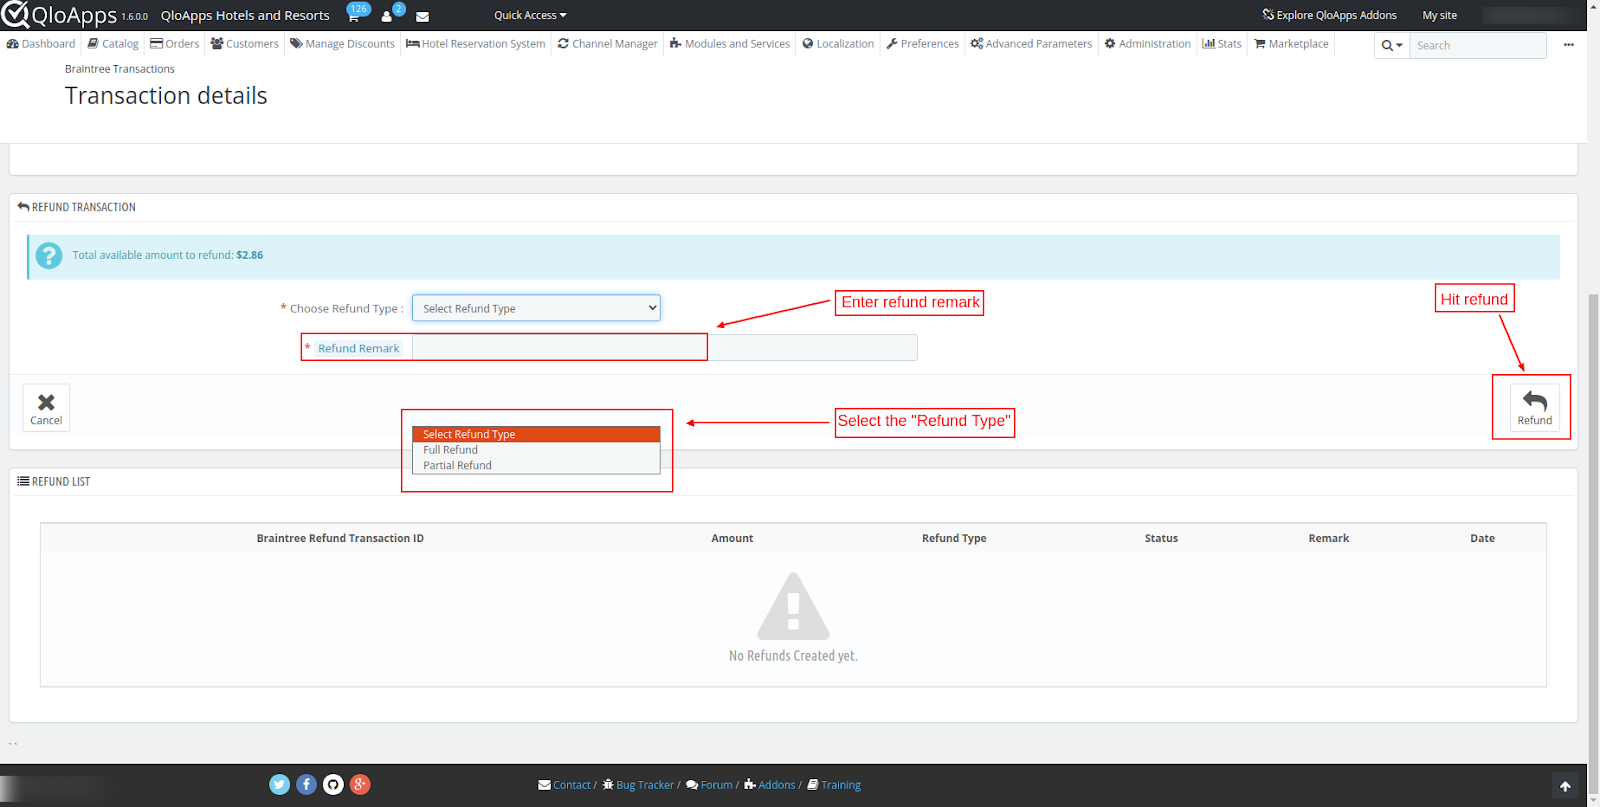Open the Choose Refund Type dropdown

point(536,308)
